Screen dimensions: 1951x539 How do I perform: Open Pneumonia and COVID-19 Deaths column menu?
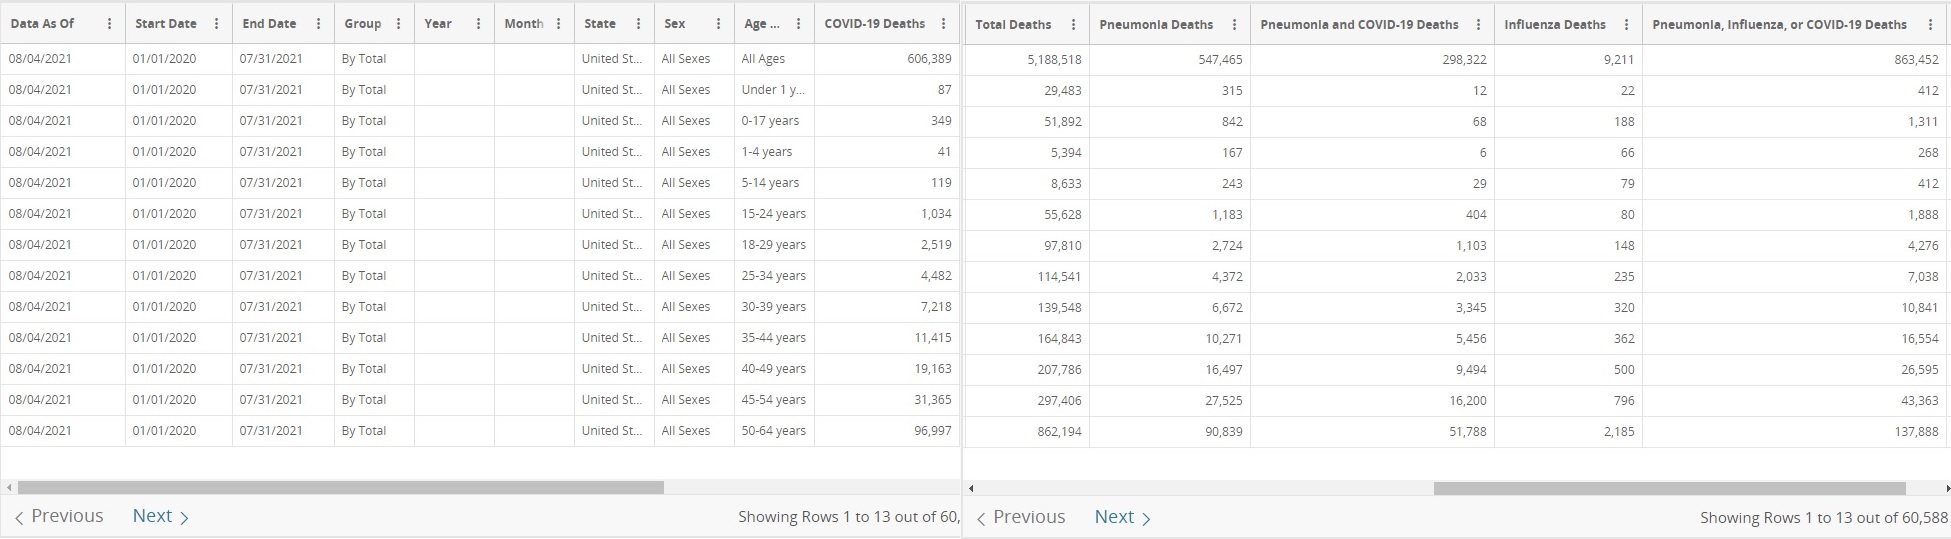pos(1478,25)
